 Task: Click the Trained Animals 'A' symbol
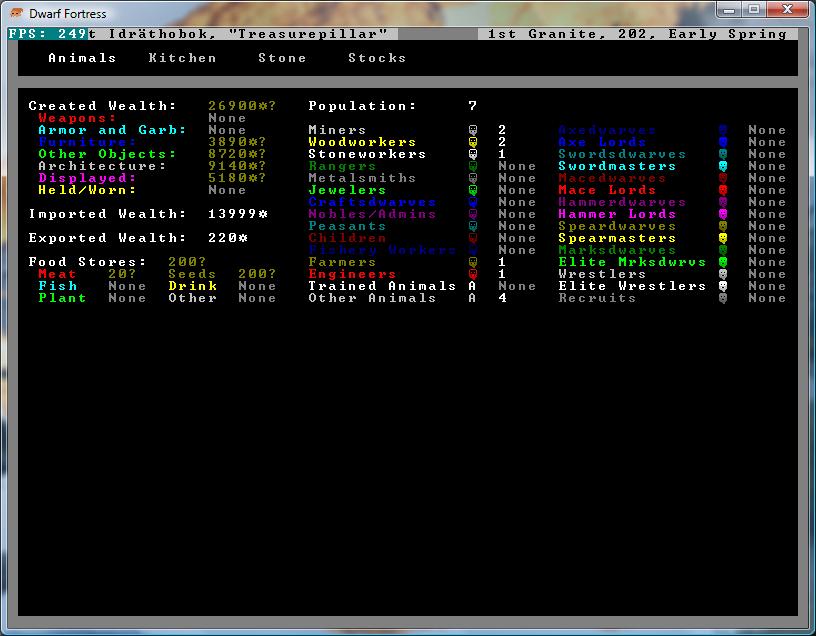click(x=472, y=286)
